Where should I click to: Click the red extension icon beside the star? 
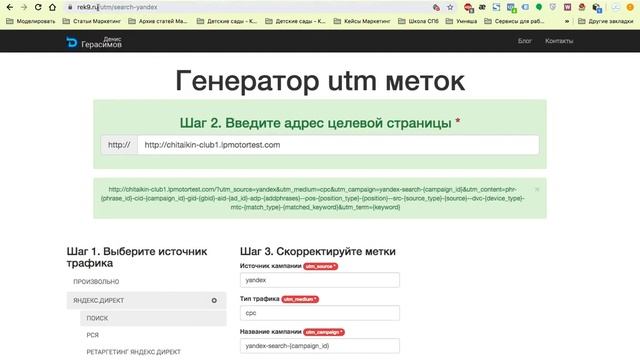[468, 7]
